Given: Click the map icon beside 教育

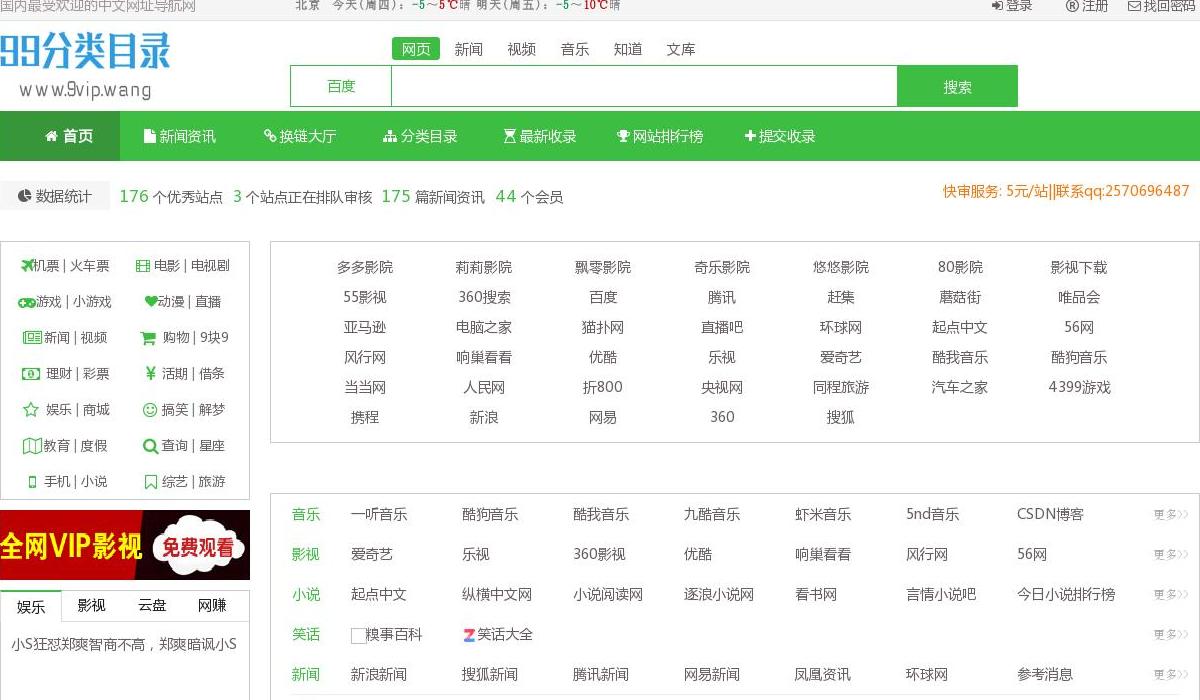Looking at the screenshot, I should coord(32,446).
